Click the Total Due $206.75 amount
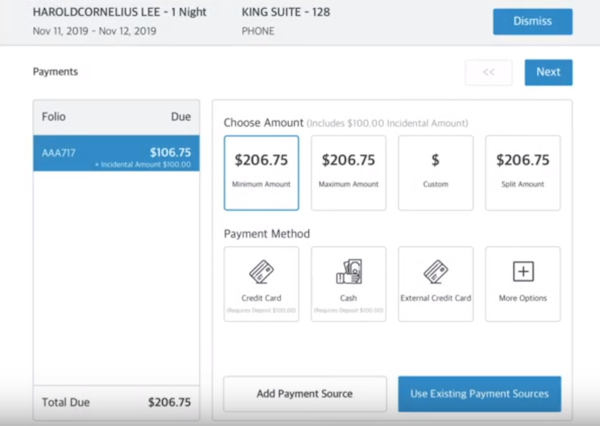Viewport: 600px width, 426px height. [x=169, y=402]
